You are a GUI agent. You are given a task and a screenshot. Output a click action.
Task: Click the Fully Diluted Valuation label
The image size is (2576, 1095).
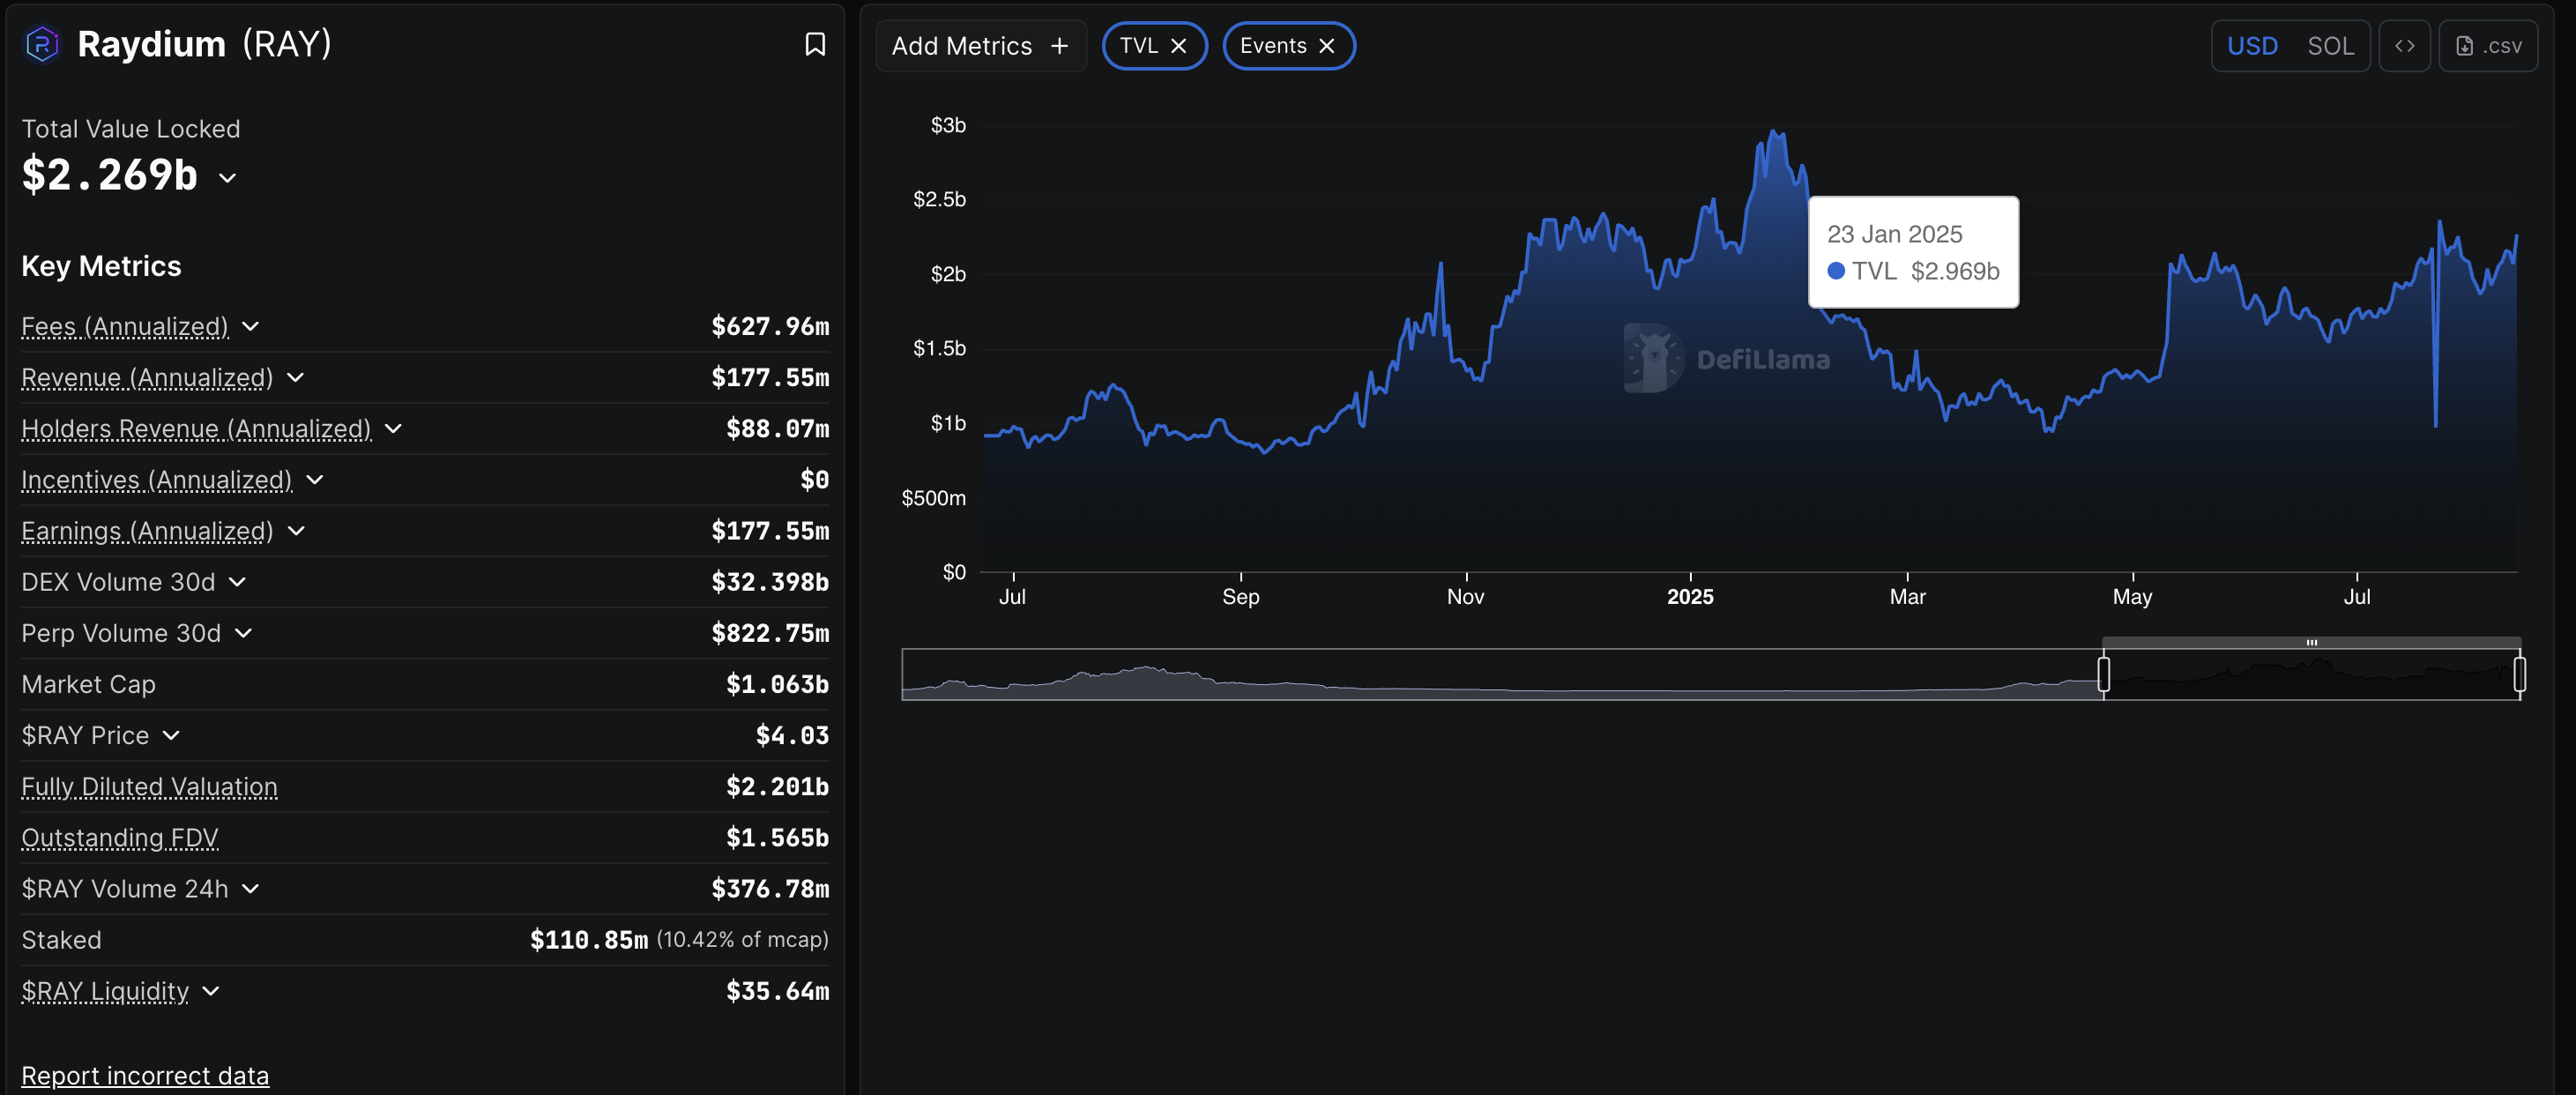tap(149, 786)
